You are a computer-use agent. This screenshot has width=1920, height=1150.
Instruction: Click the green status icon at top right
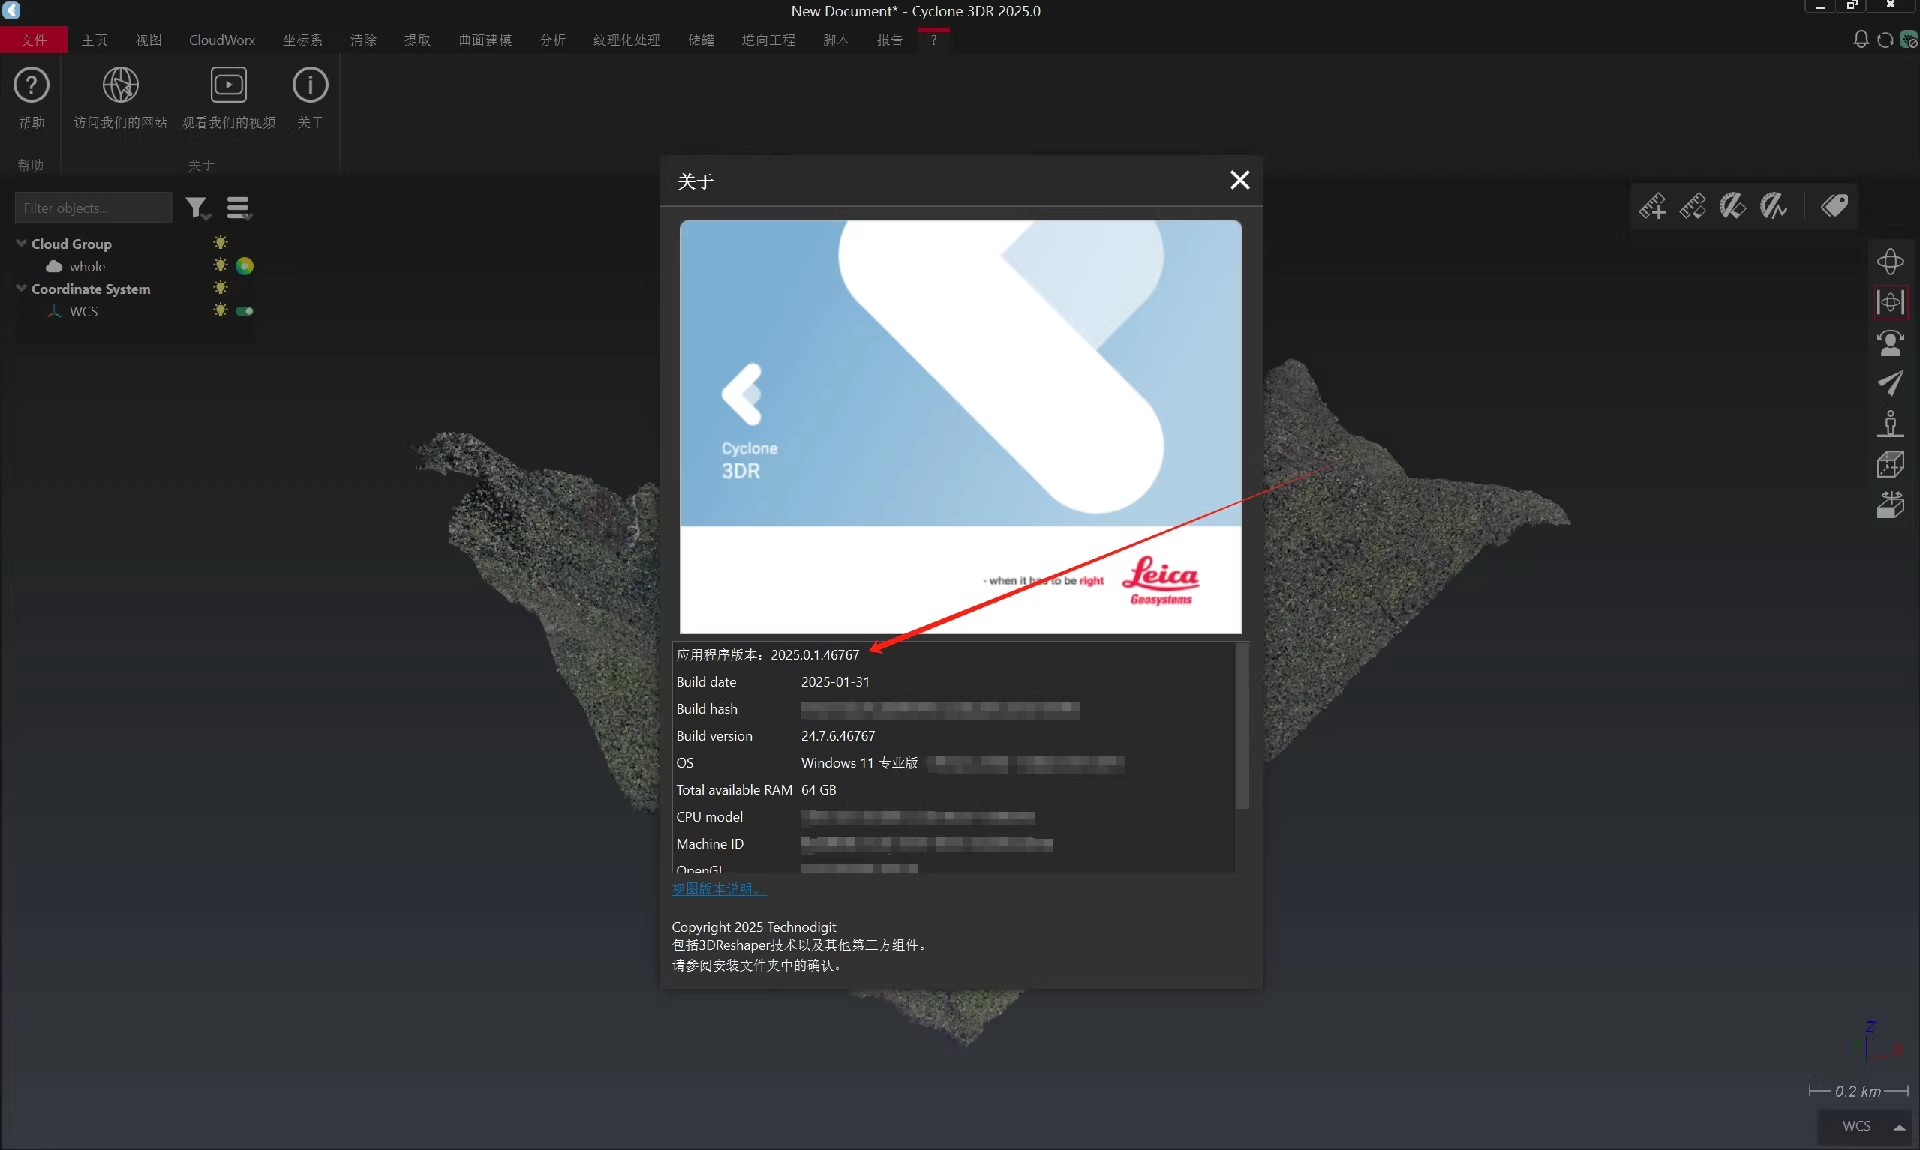tap(1909, 40)
